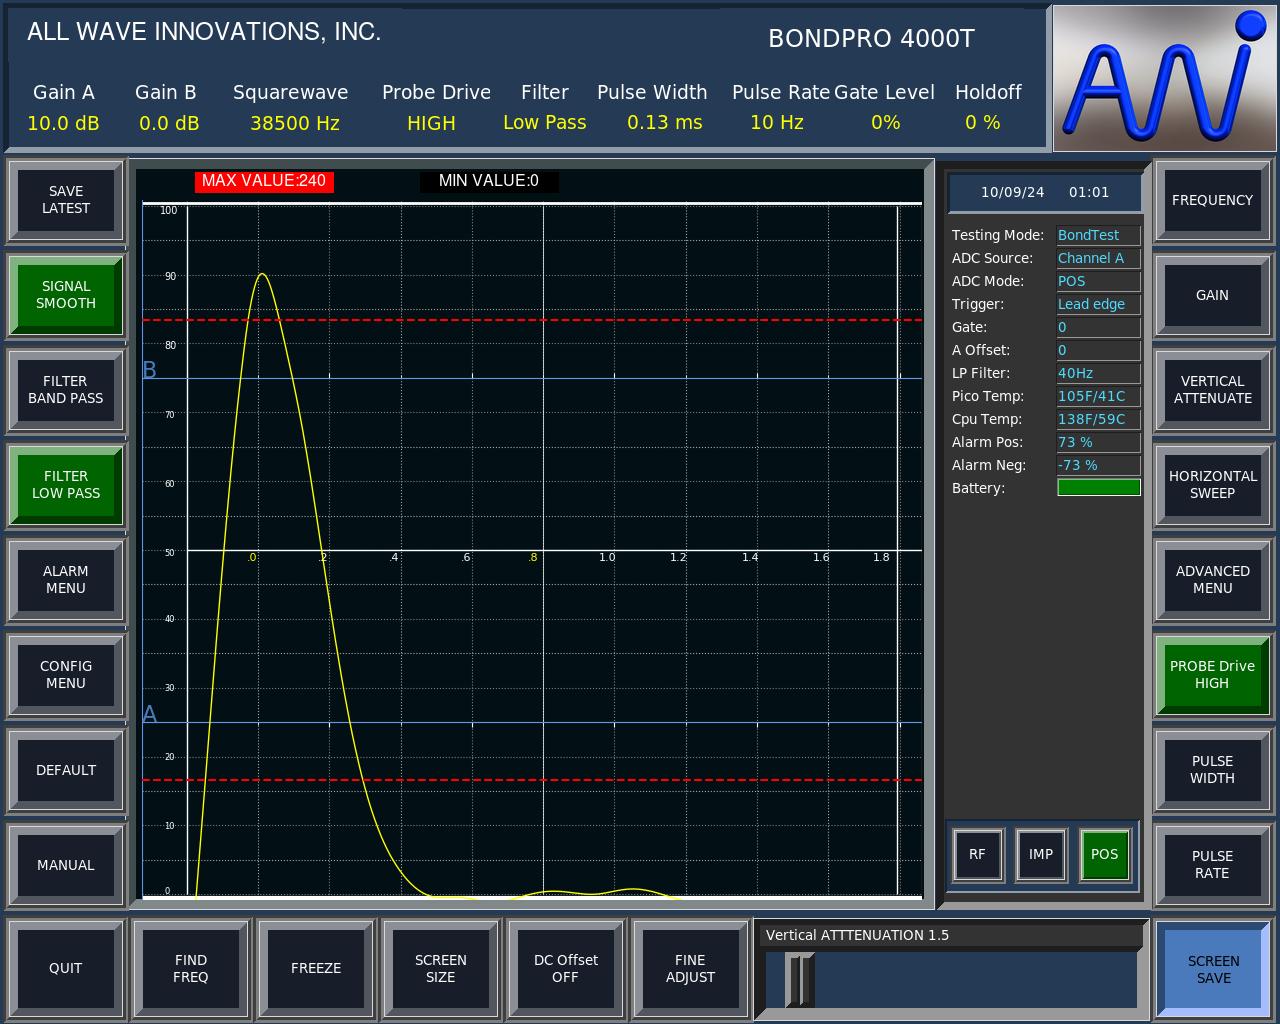Toggle DC Offset OFF button
Viewport: 1280px width, 1024px height.
pyautogui.click(x=566, y=968)
